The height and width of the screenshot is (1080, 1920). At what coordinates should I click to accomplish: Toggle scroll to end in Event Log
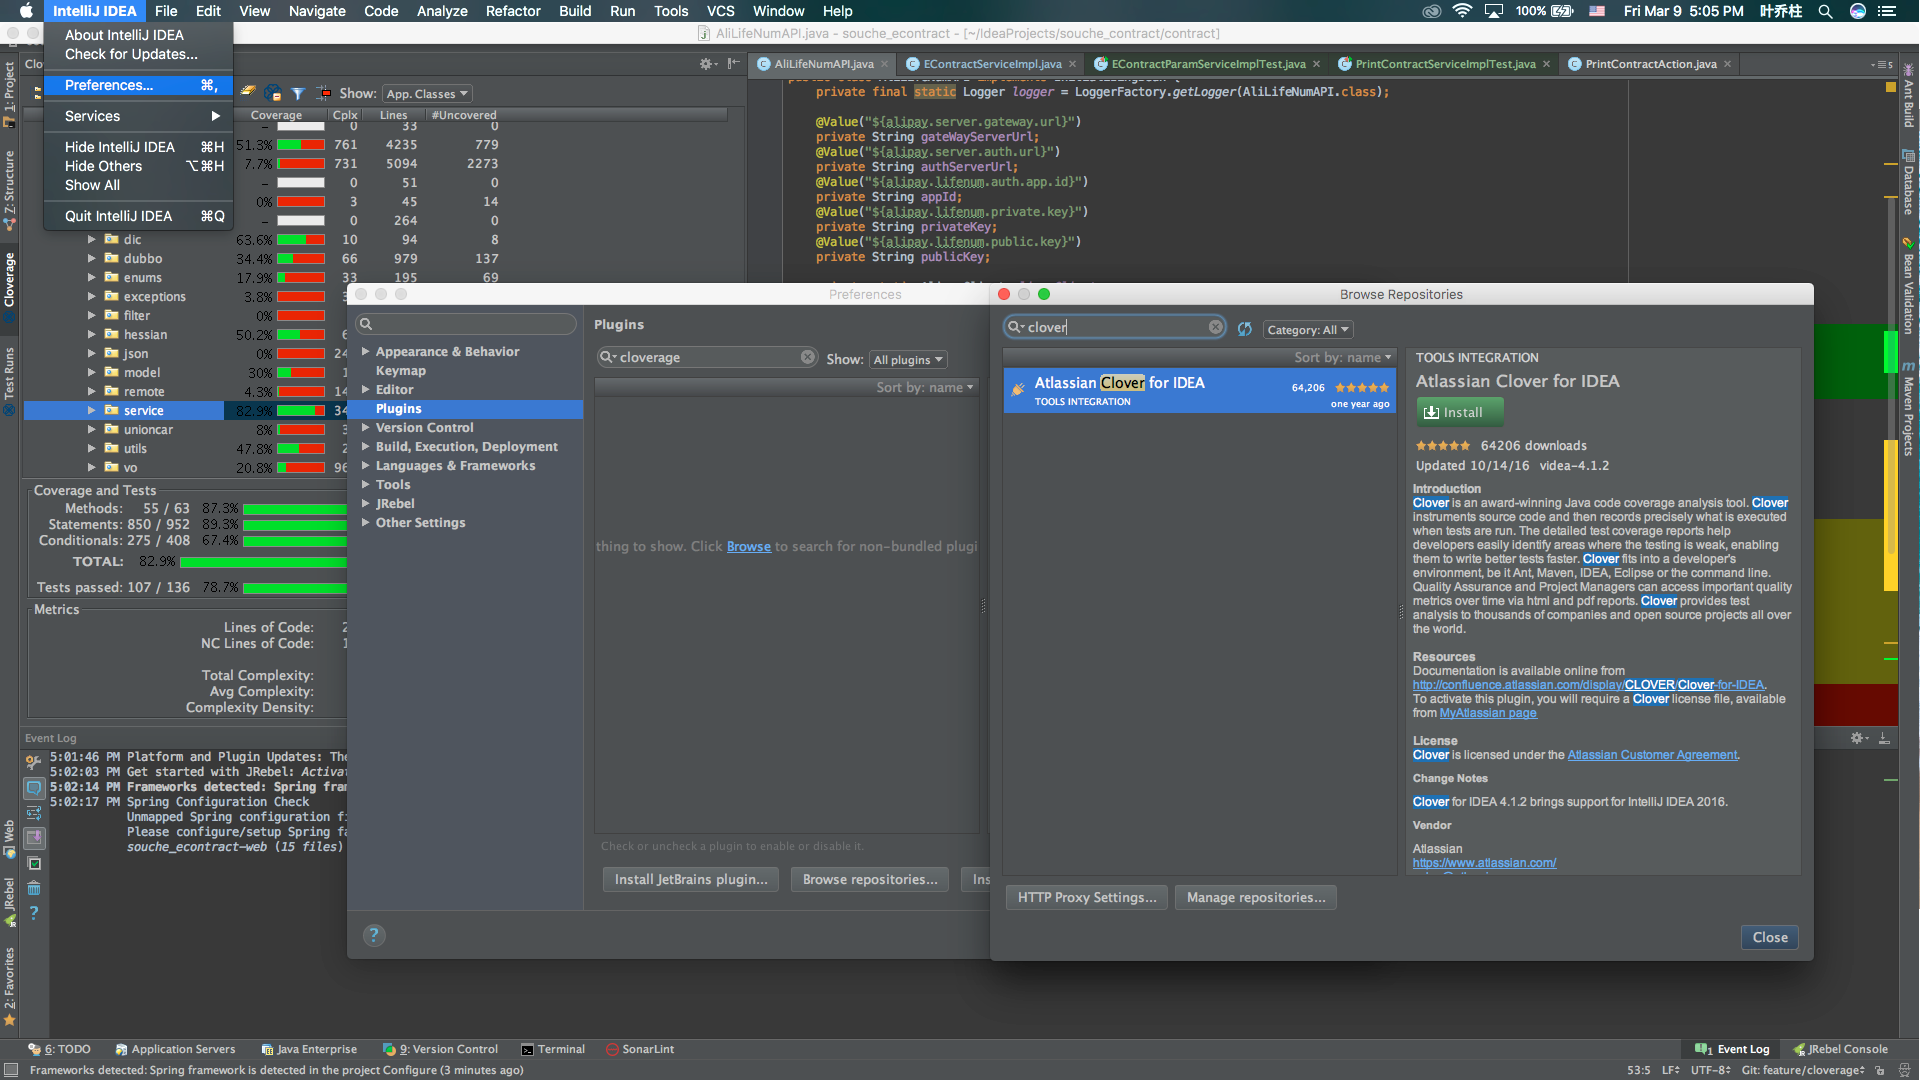34,838
